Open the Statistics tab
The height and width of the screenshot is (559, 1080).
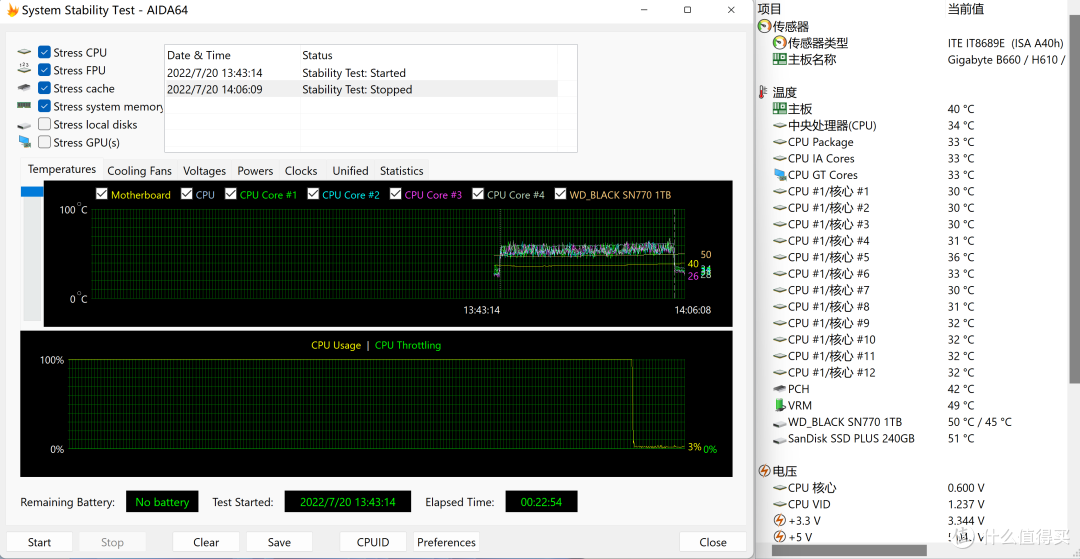(402, 171)
